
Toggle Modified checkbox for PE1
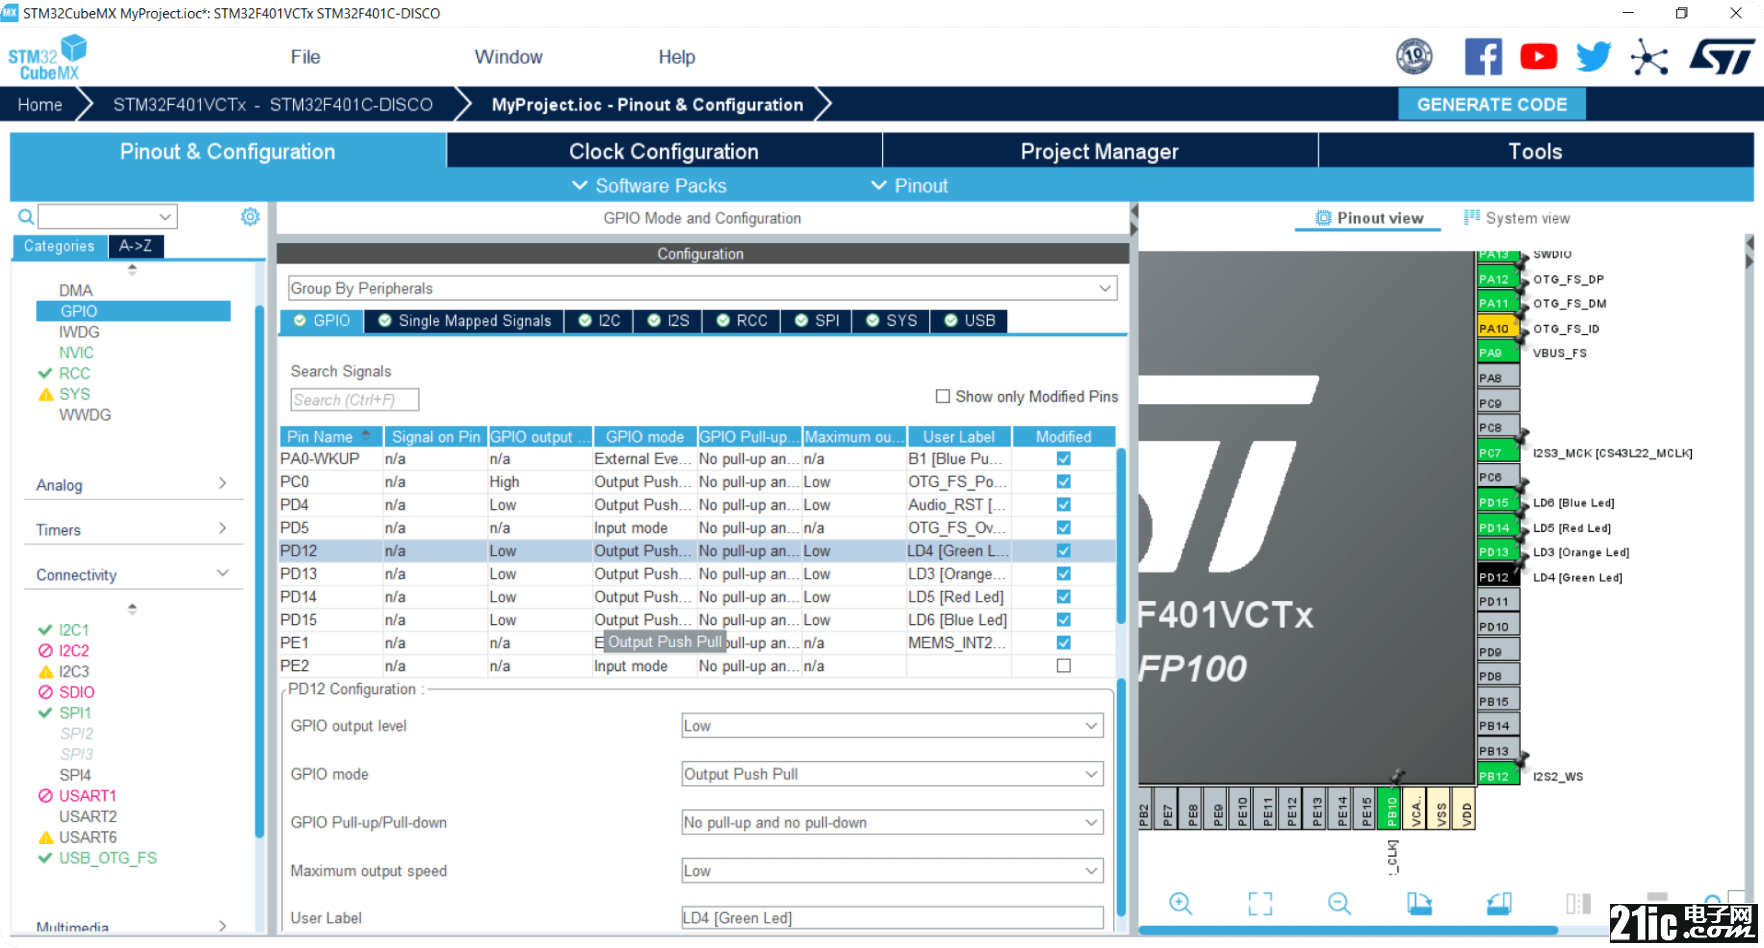click(x=1064, y=643)
